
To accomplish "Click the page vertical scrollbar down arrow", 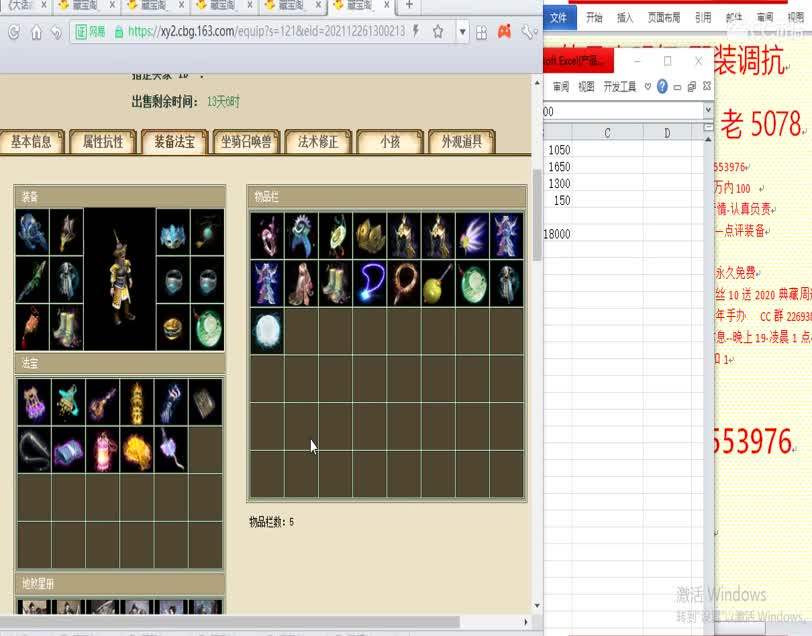I will coord(537,605).
